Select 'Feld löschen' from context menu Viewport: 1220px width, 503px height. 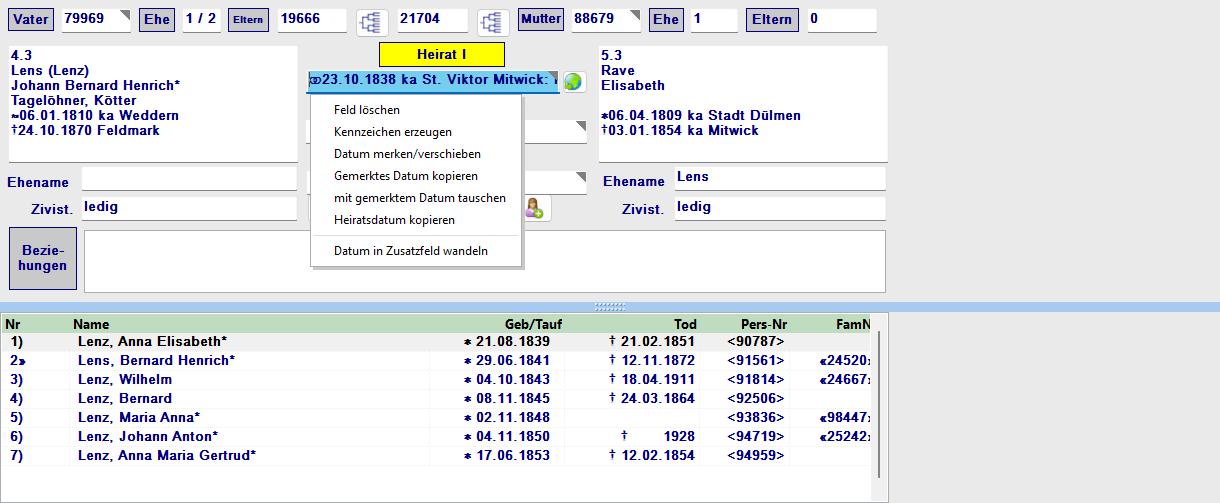[367, 110]
